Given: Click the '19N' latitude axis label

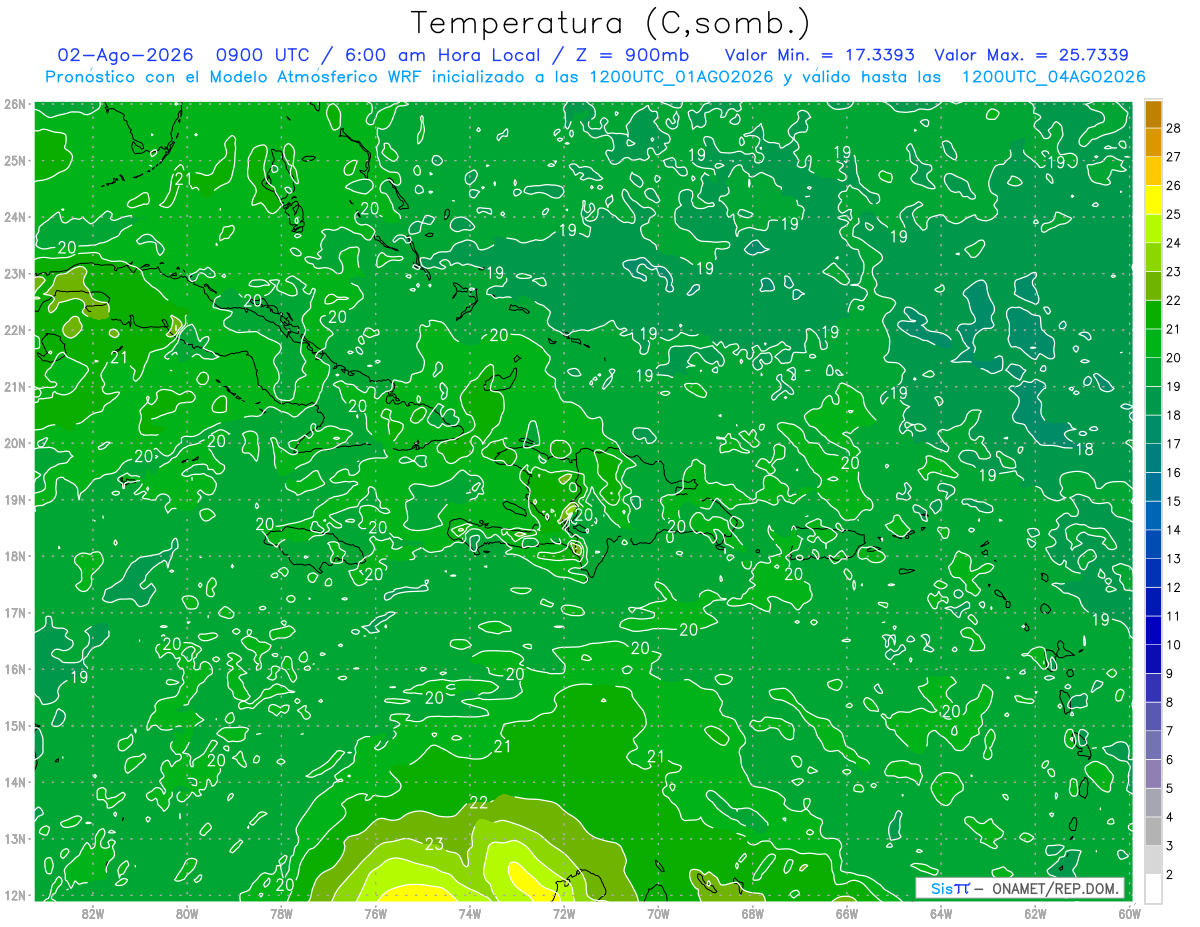Looking at the screenshot, I should pos(15,499).
